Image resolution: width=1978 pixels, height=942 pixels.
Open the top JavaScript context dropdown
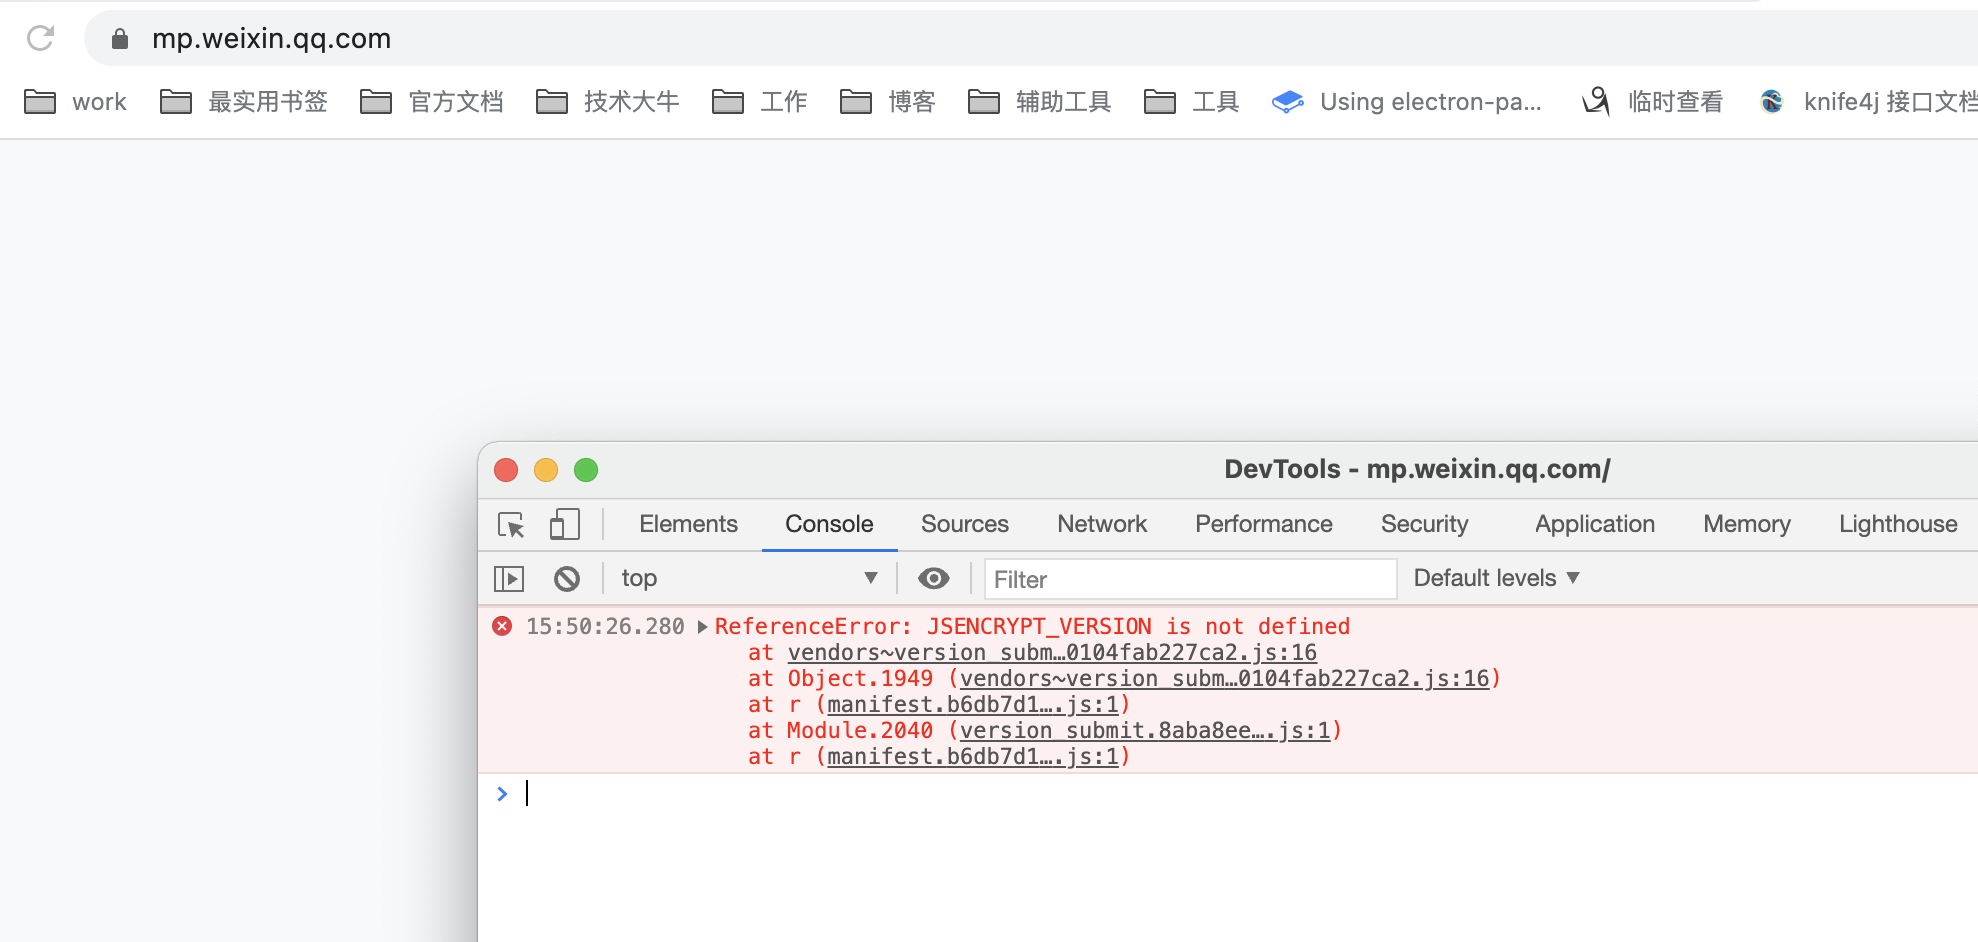click(x=749, y=578)
